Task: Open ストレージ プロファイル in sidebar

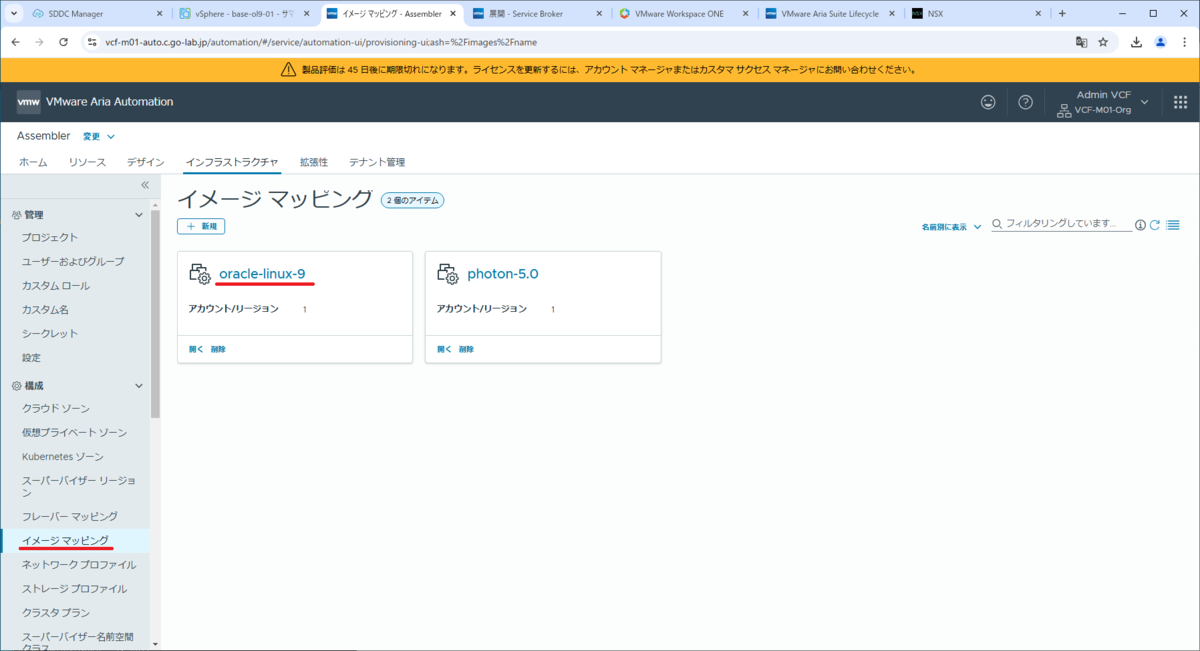Action: click(75, 589)
